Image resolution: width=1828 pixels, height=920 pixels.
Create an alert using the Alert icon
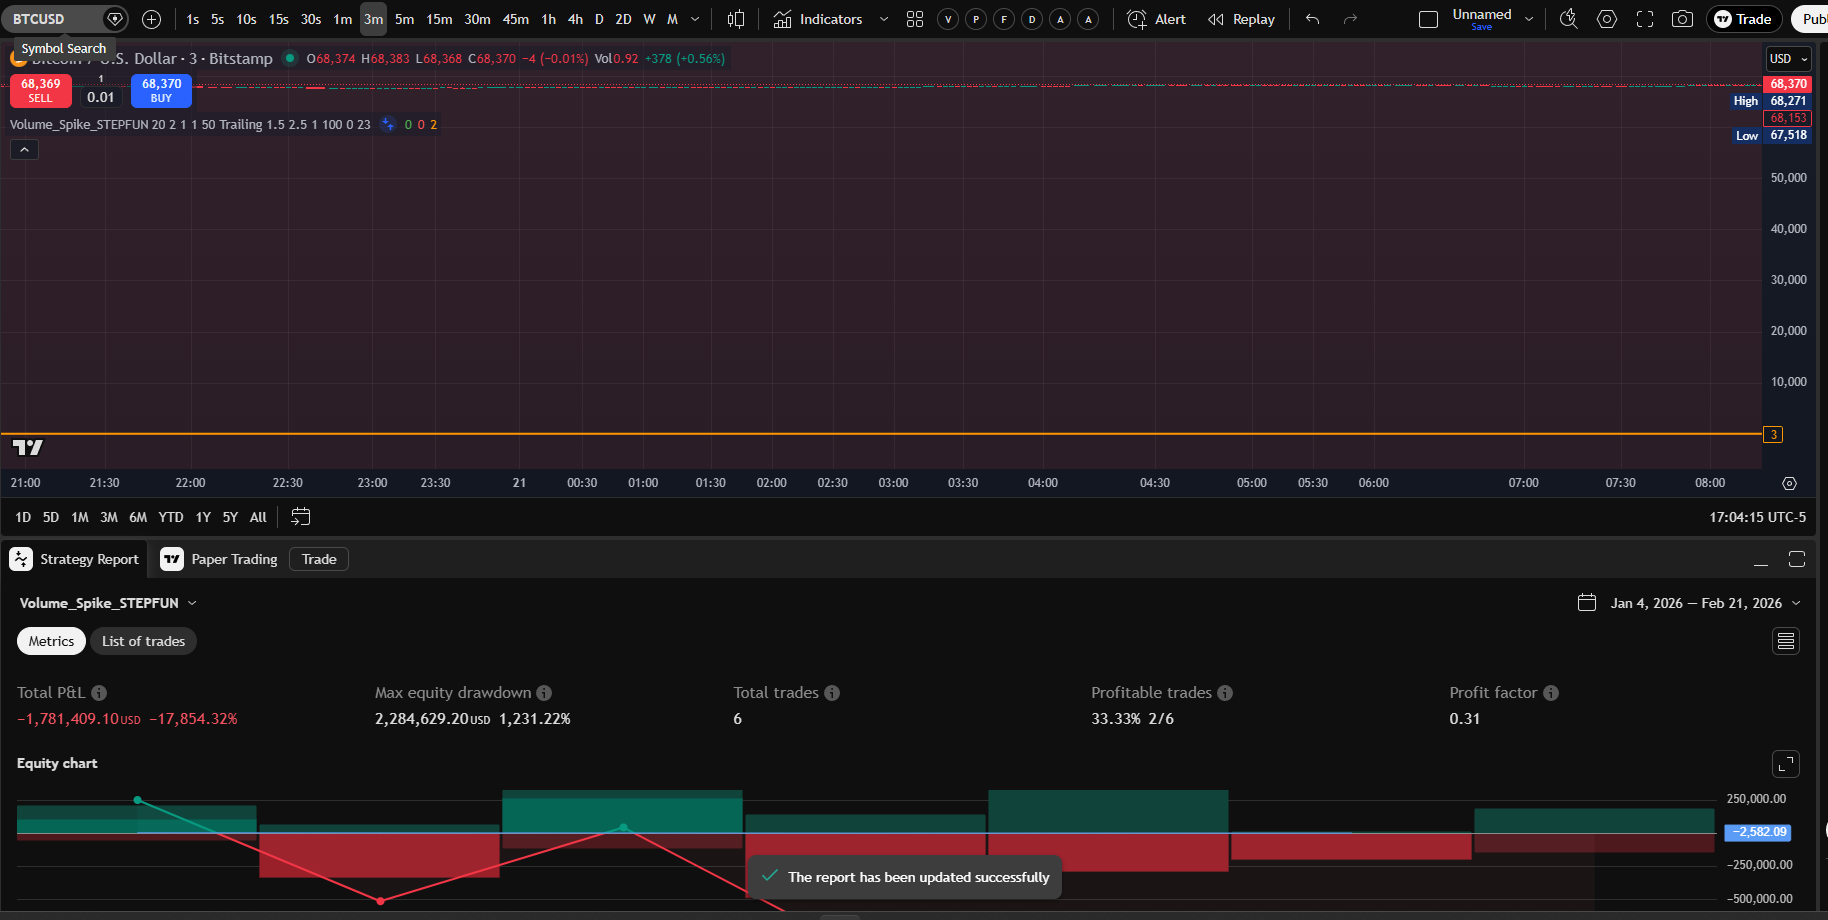click(1155, 18)
